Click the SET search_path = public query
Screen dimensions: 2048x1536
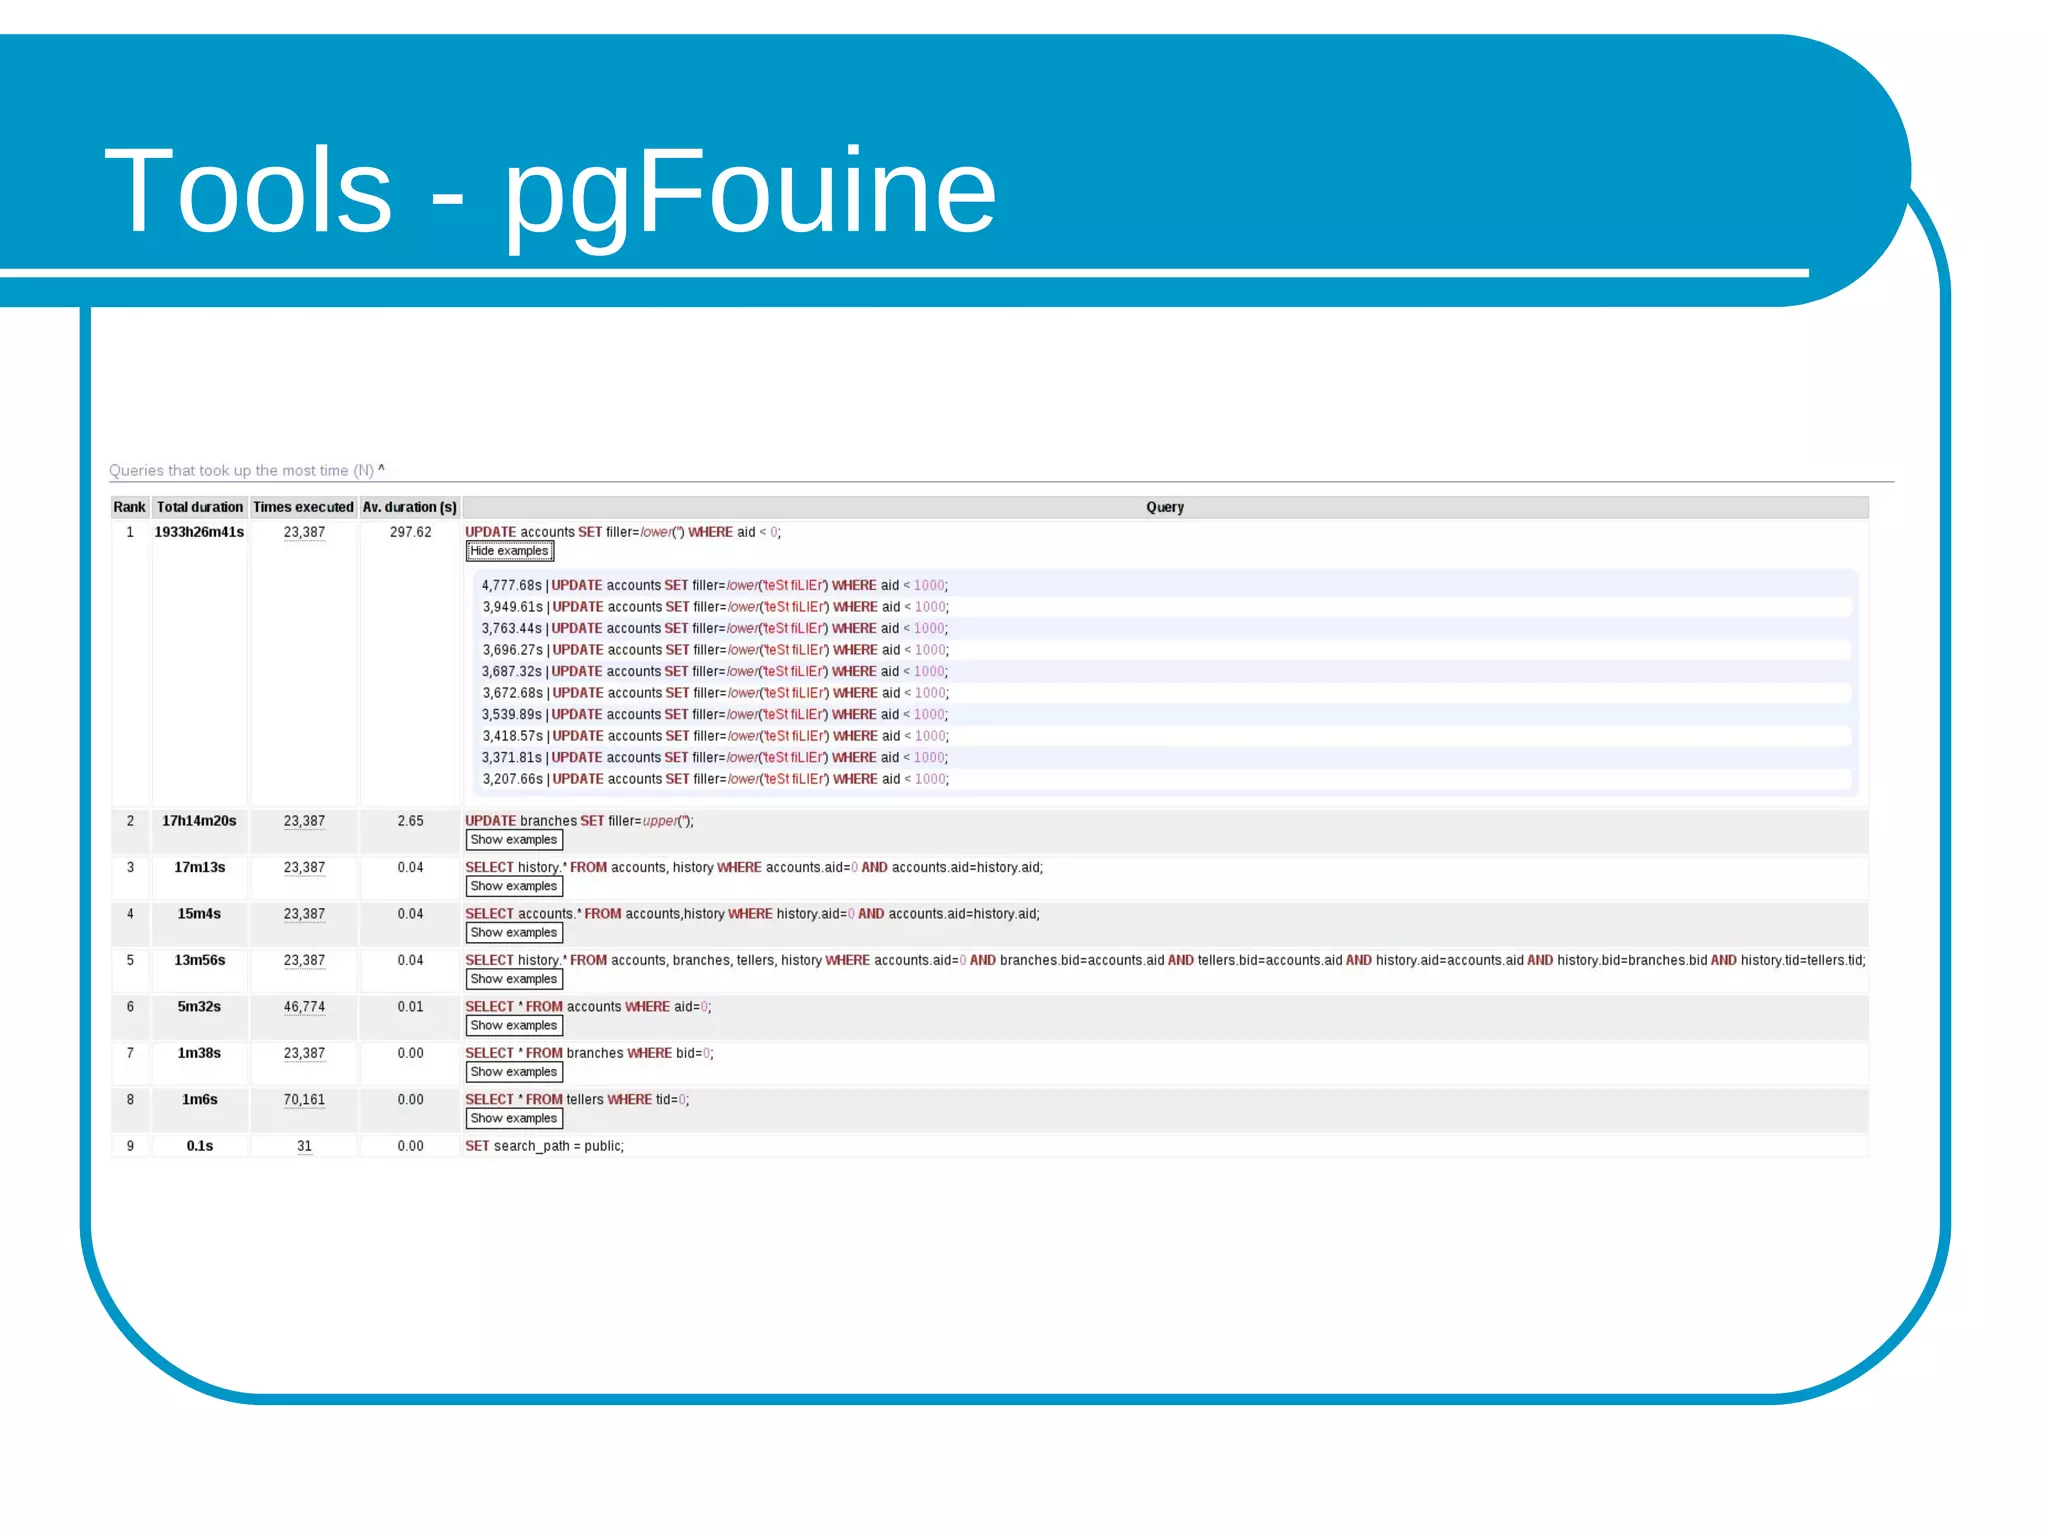click(544, 1146)
